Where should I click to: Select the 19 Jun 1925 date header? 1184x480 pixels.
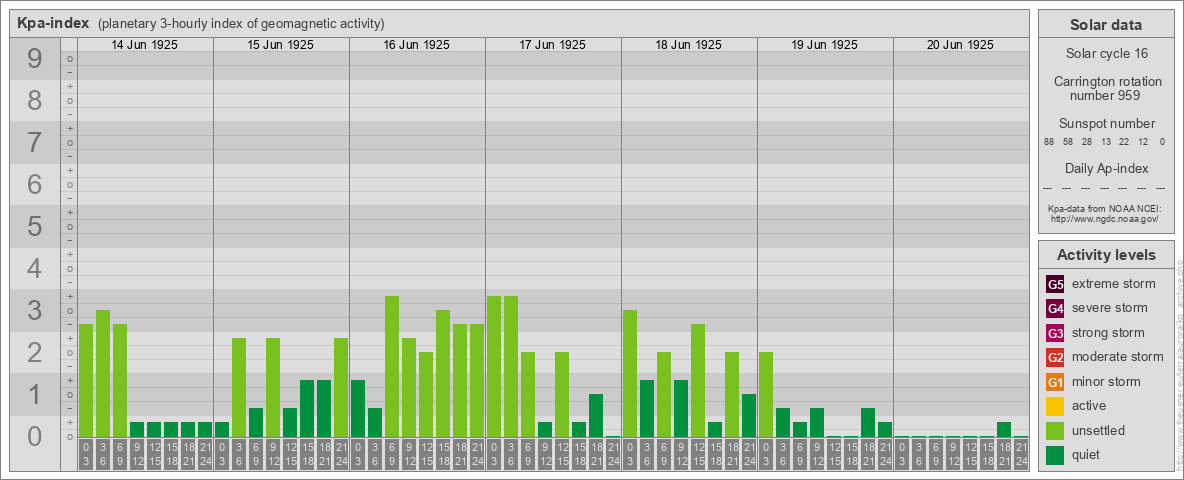pyautogui.click(x=825, y=45)
